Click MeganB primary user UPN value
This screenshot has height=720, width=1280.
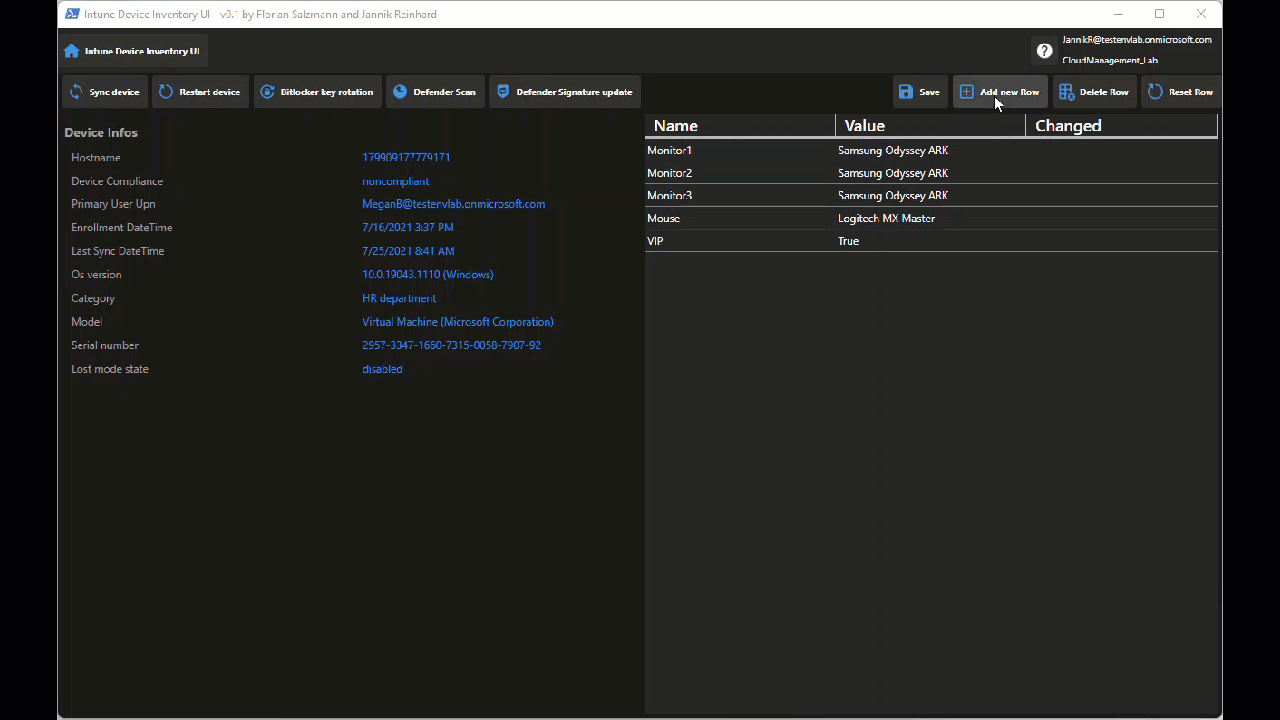[453, 204]
